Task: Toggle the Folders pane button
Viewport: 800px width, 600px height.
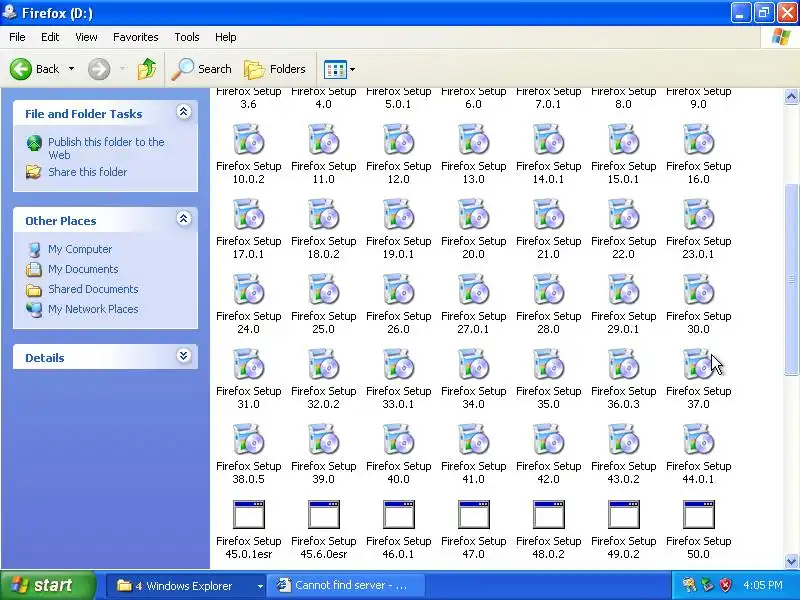Action: (x=275, y=69)
